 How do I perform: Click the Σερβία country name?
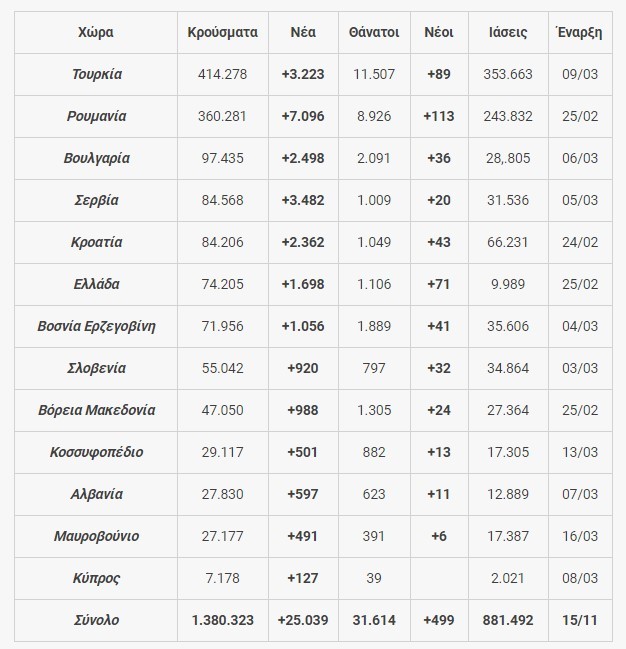[96, 200]
